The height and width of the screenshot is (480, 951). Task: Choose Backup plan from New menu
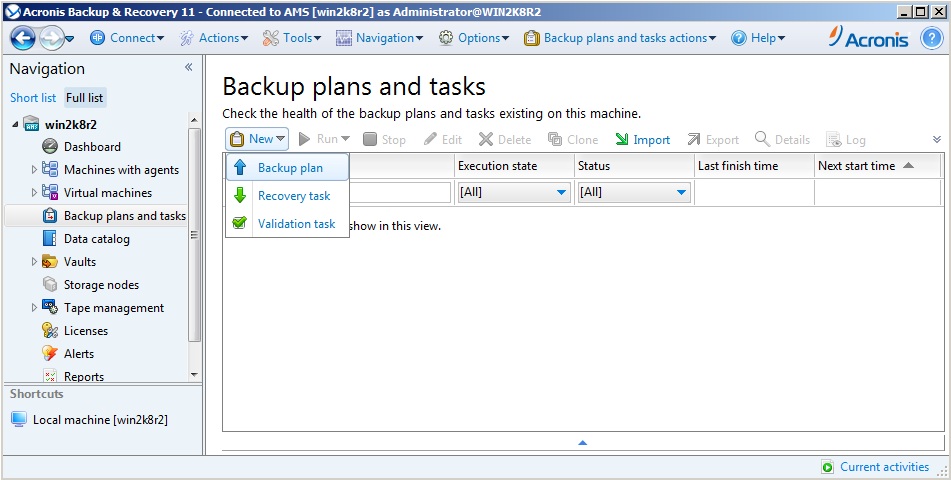pyautogui.click(x=287, y=168)
